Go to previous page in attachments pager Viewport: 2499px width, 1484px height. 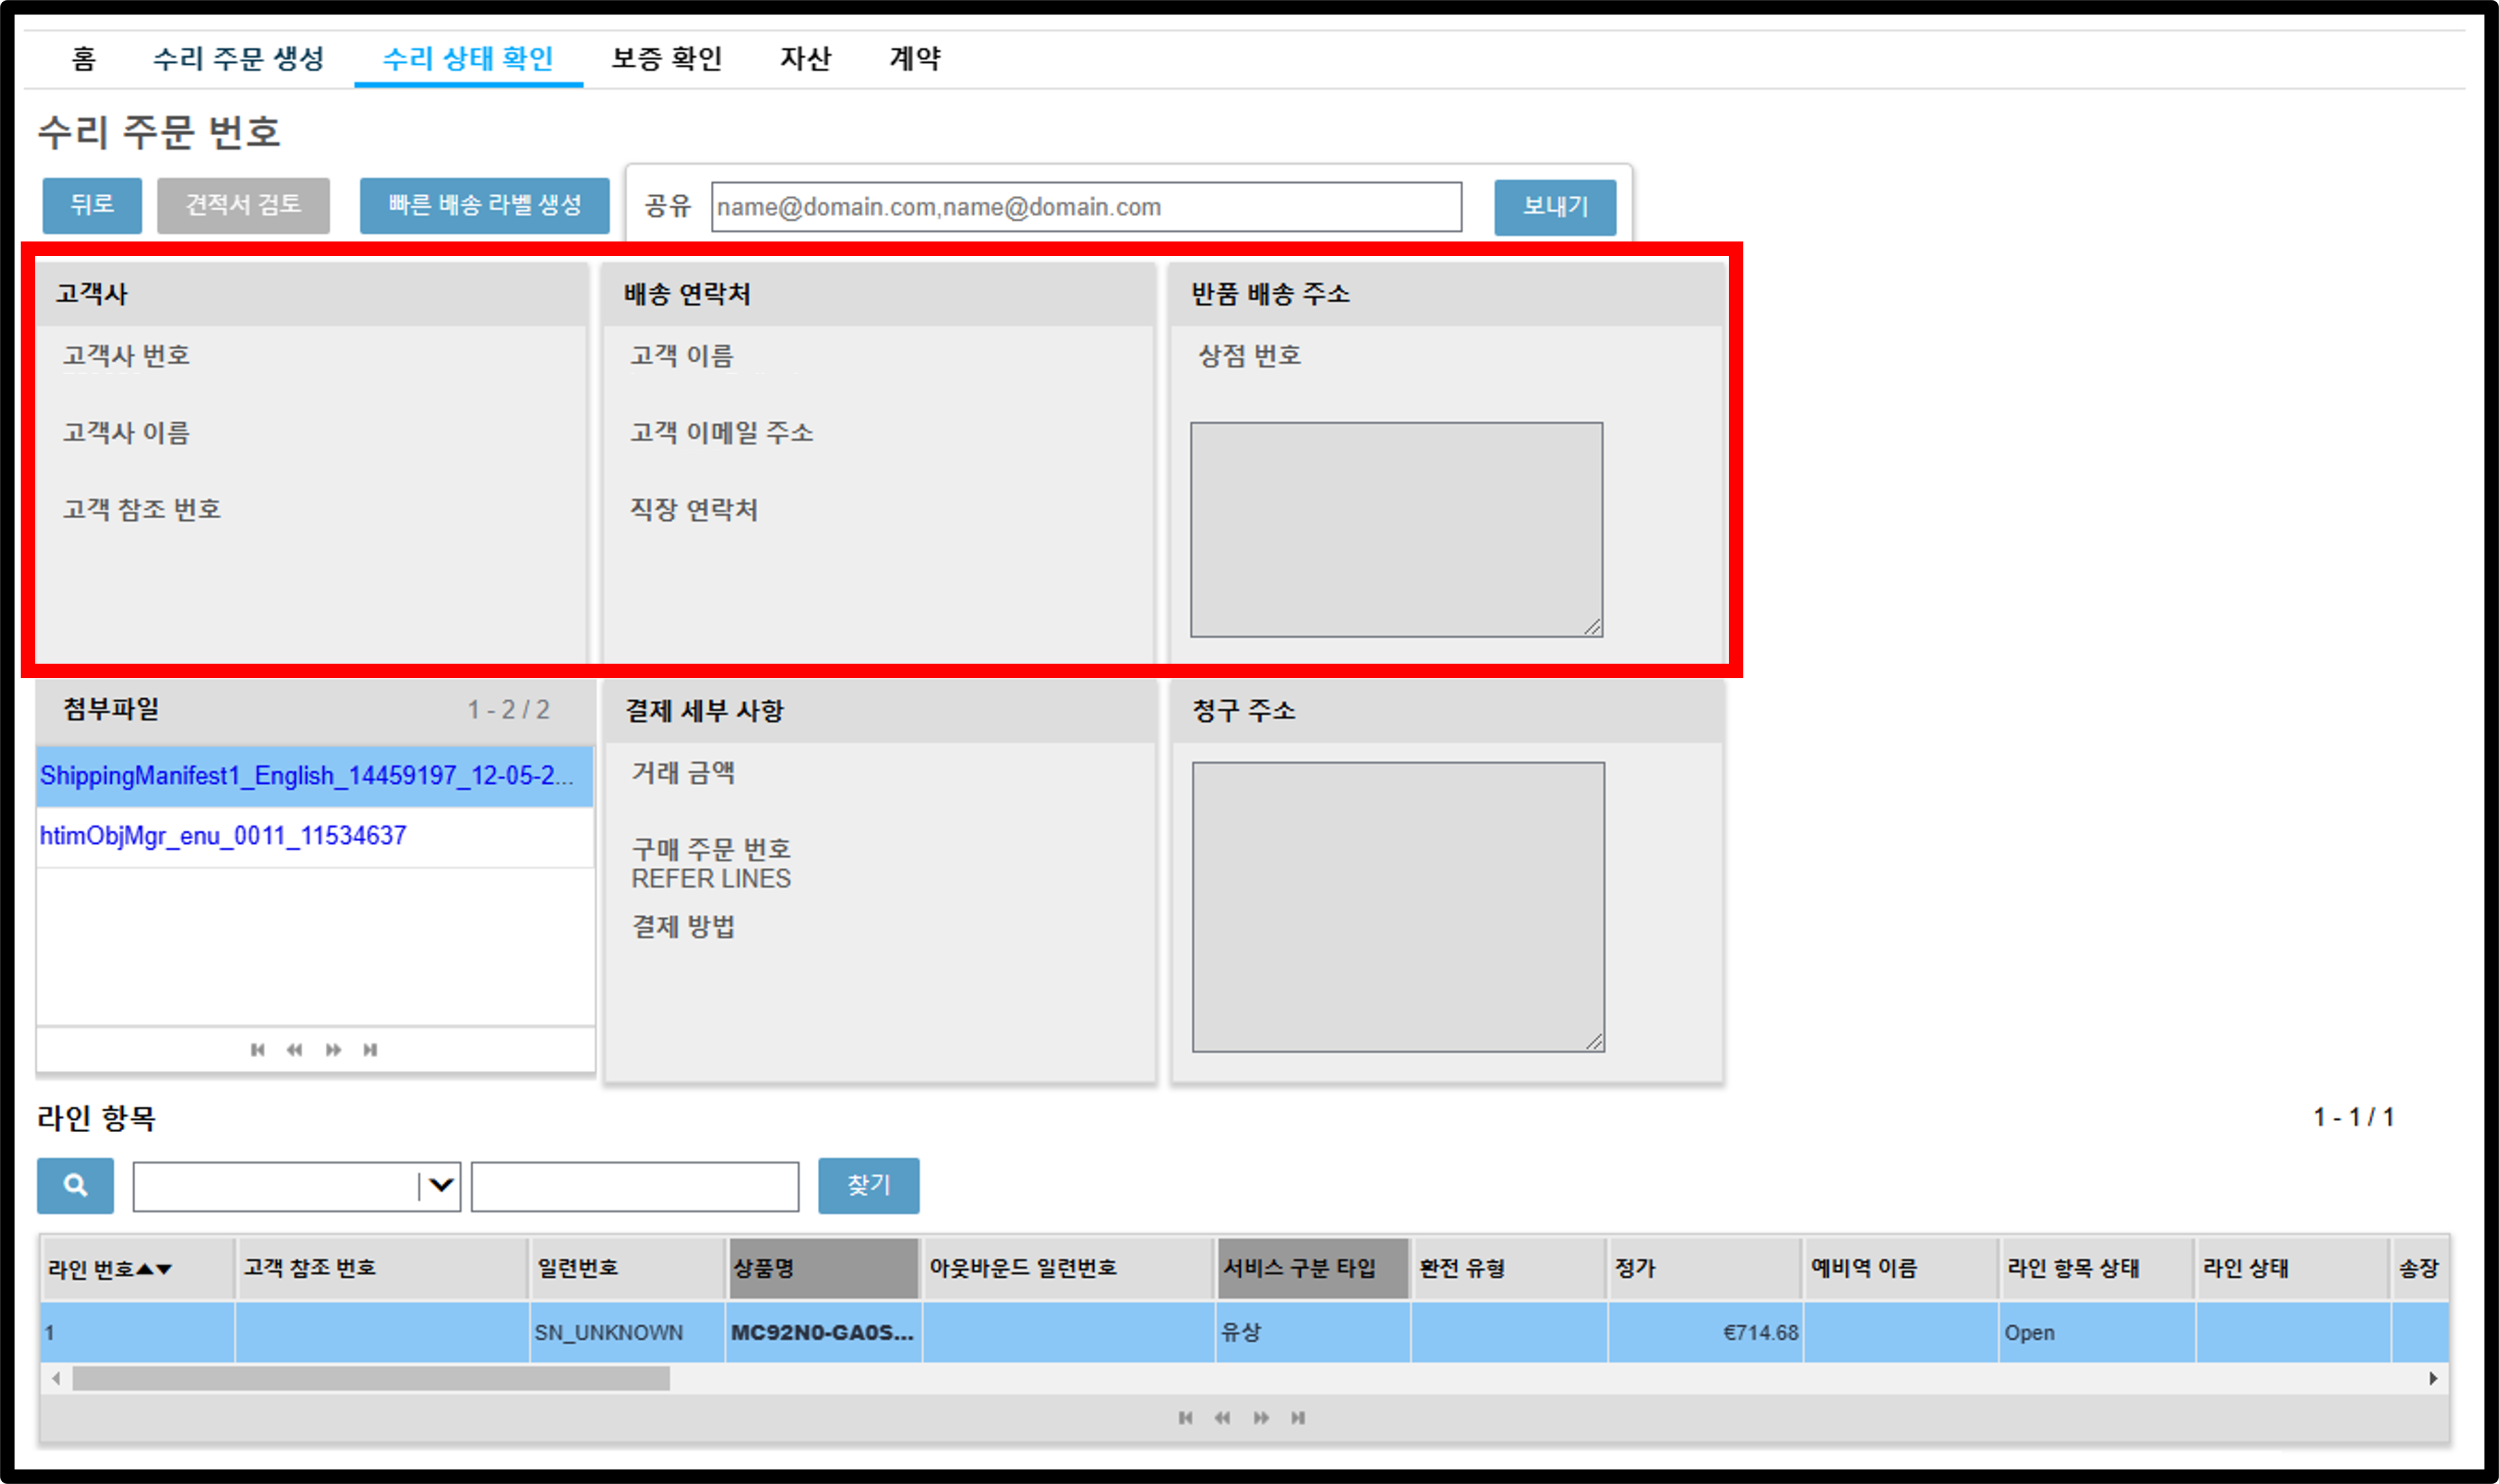(x=294, y=1049)
